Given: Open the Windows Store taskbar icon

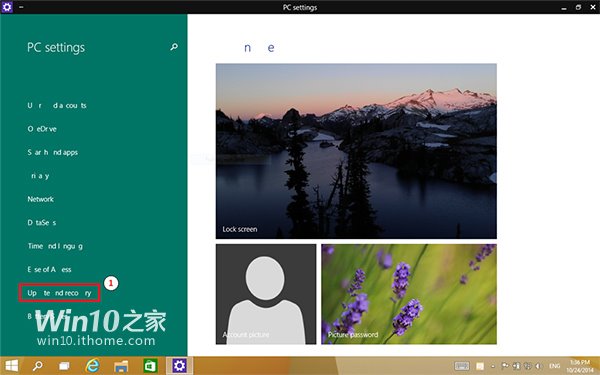Looking at the screenshot, I should (x=150, y=366).
